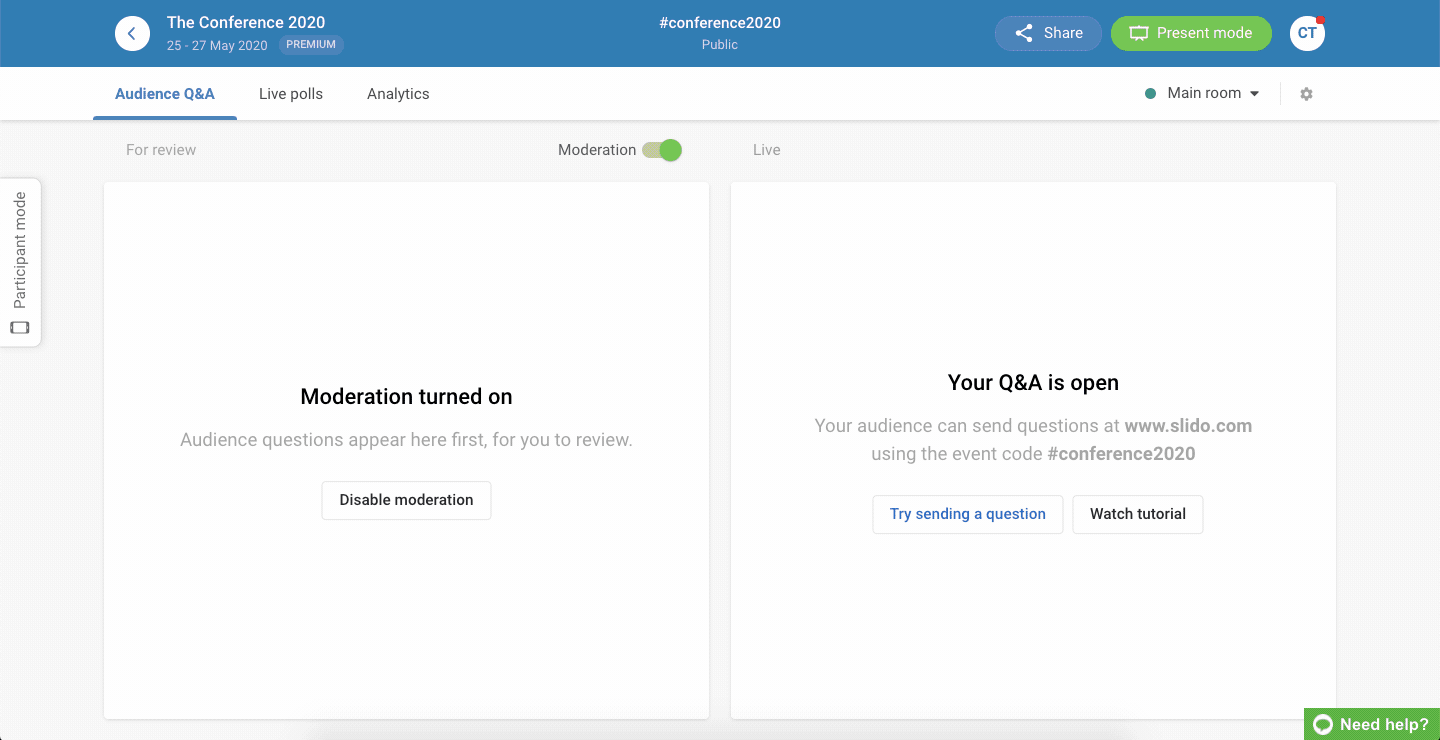This screenshot has height=740, width=1440.
Task: Click the CT user avatar
Action: [x=1307, y=33]
